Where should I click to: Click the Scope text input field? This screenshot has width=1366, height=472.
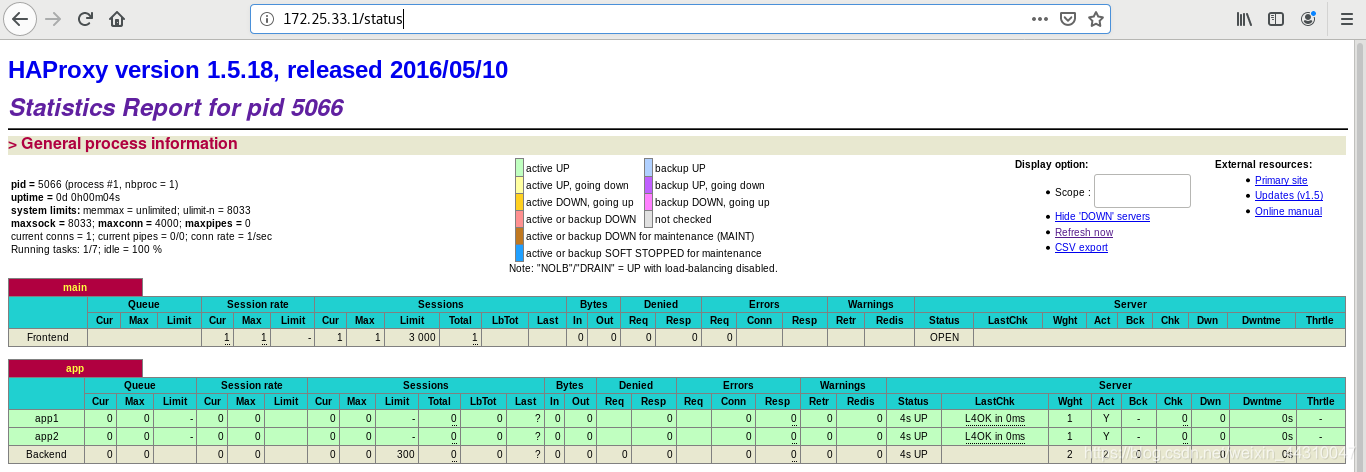click(x=1142, y=191)
